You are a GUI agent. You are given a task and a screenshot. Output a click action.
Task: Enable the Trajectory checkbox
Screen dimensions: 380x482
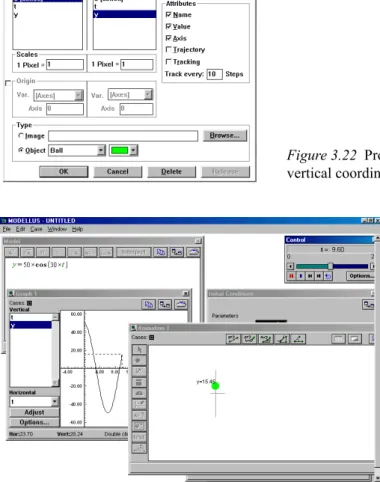(169, 49)
